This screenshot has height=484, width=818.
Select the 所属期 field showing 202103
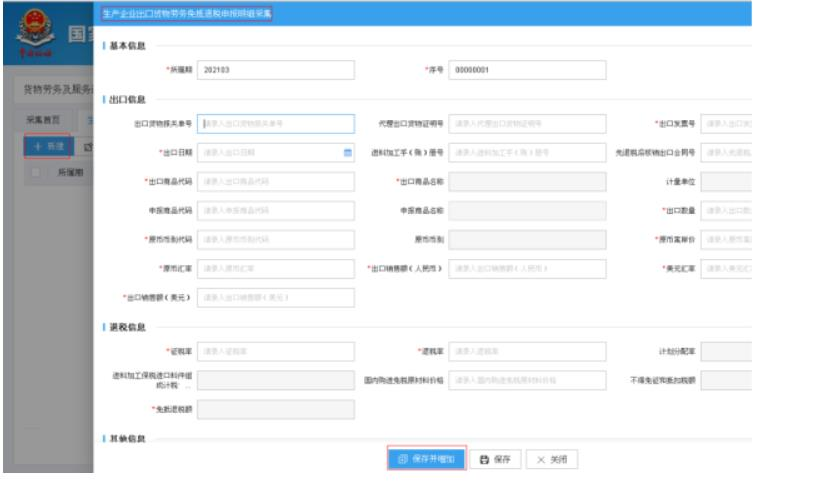(x=276, y=70)
